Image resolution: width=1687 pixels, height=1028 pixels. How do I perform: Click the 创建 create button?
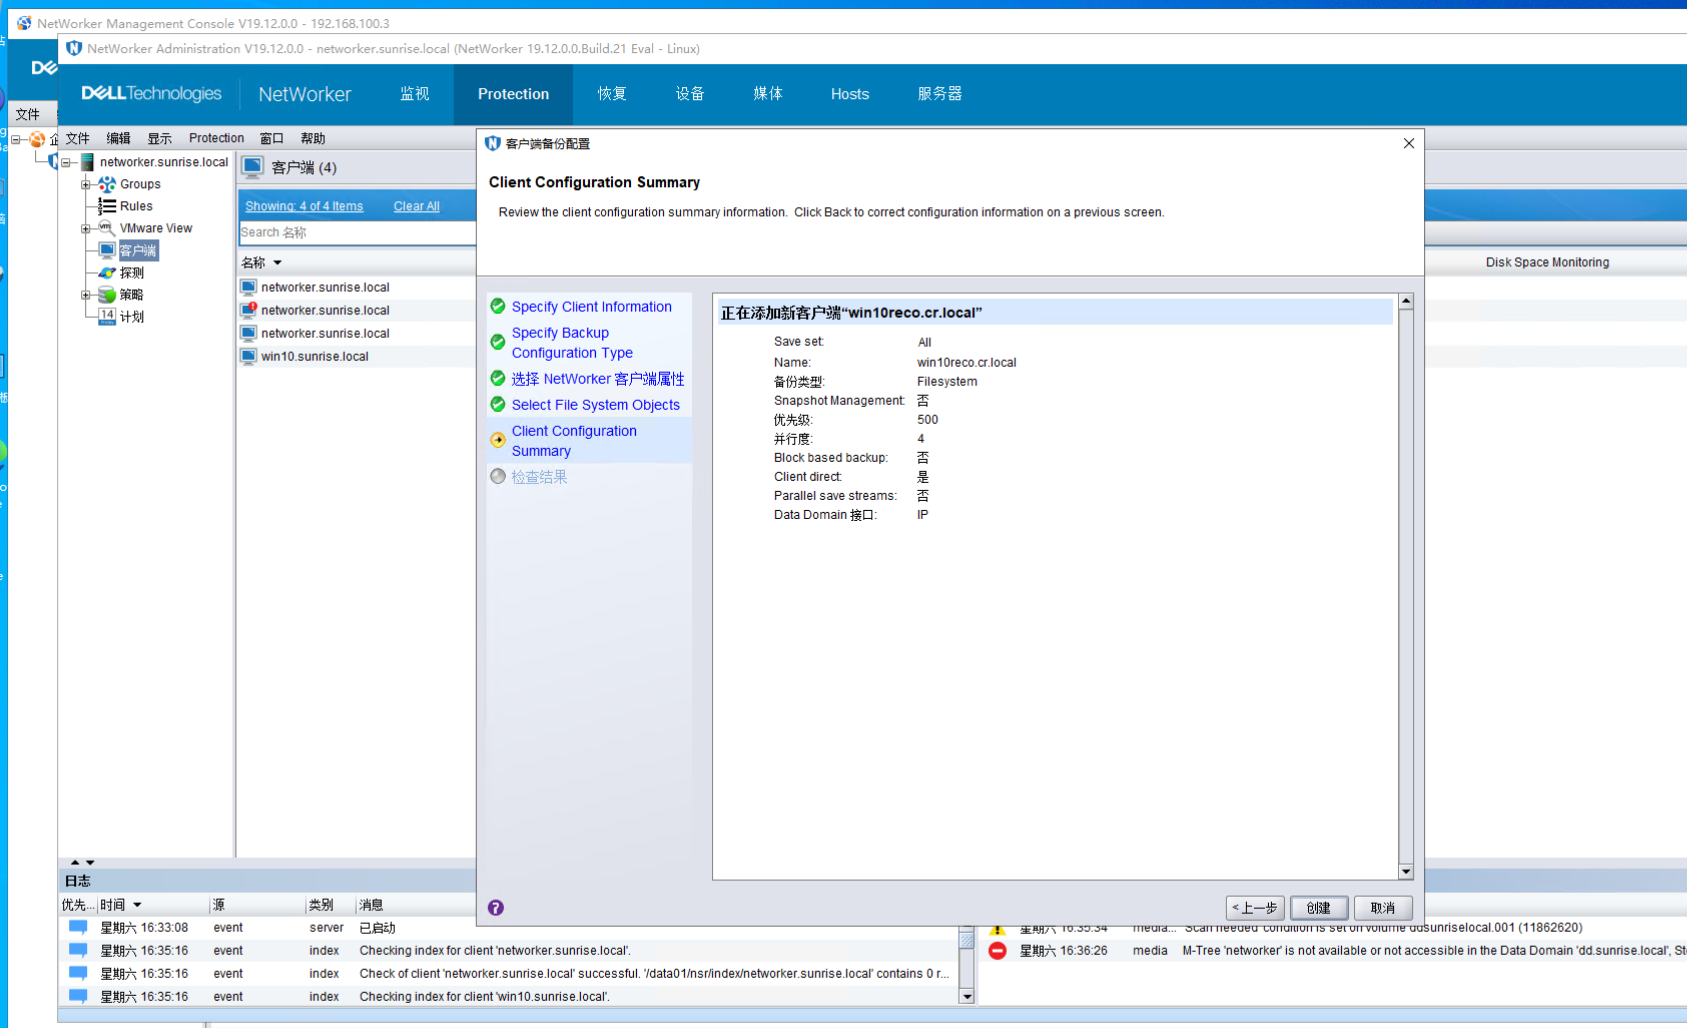point(1319,908)
